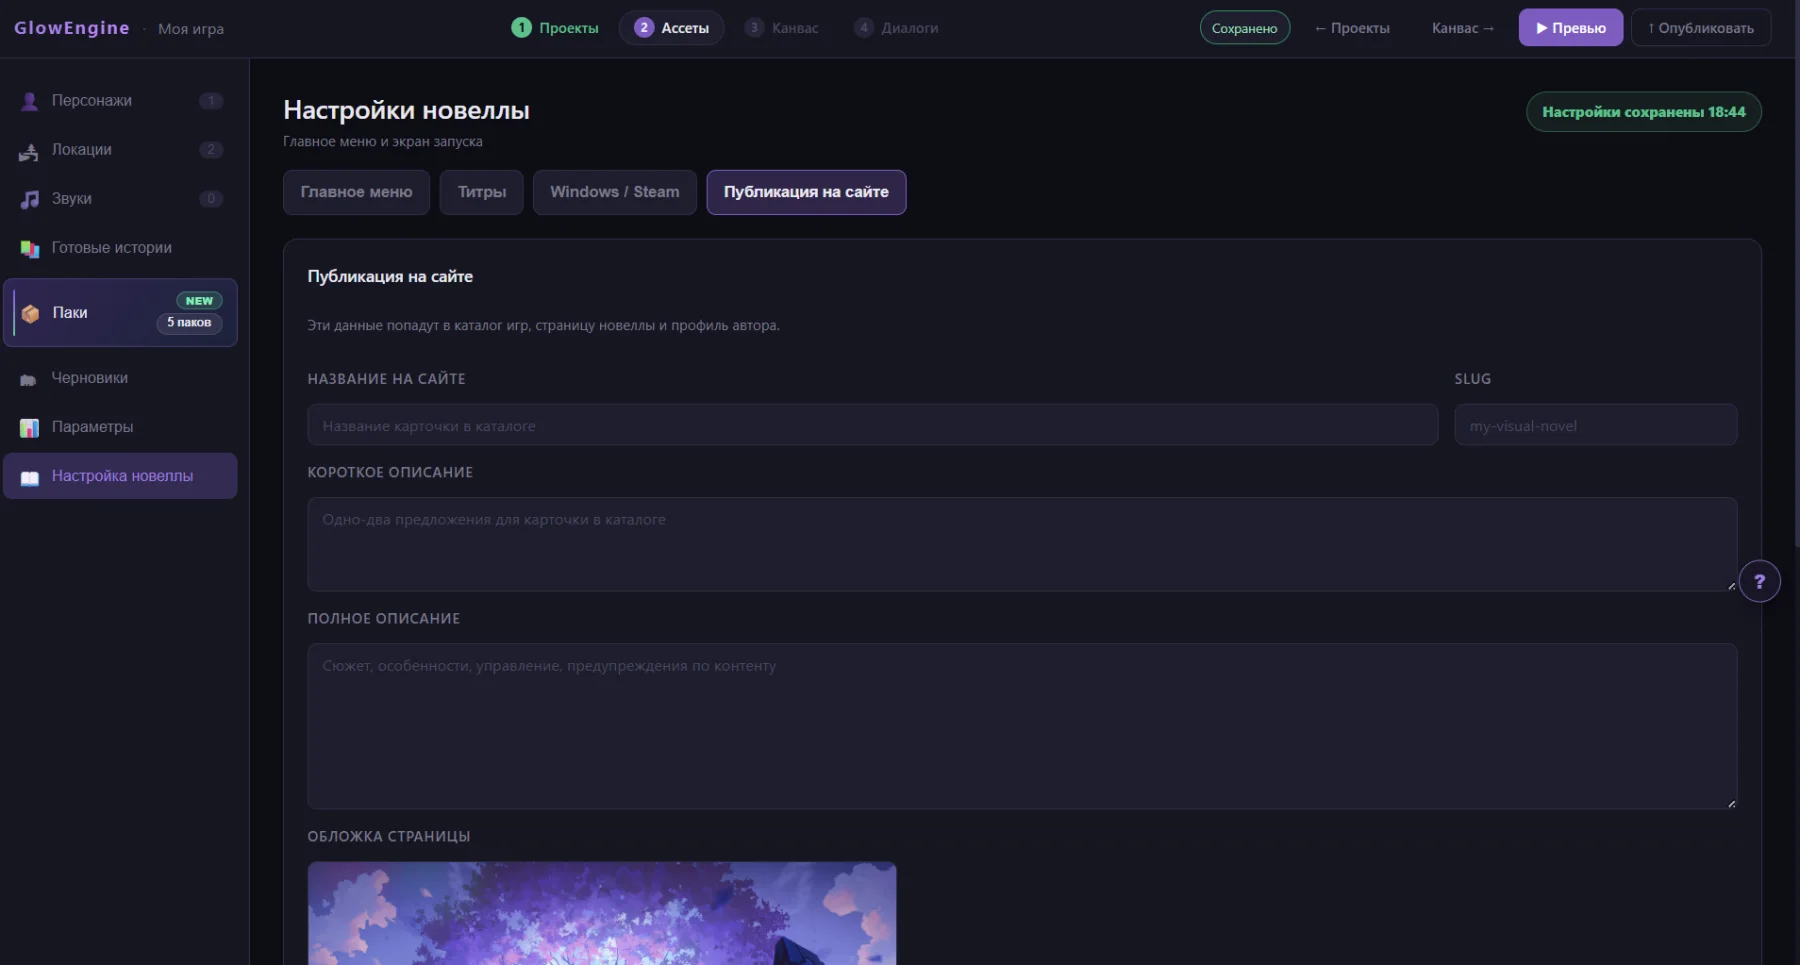Focus the Название на сайте input field
Screen dimensions: 1800x965
(x=872, y=425)
